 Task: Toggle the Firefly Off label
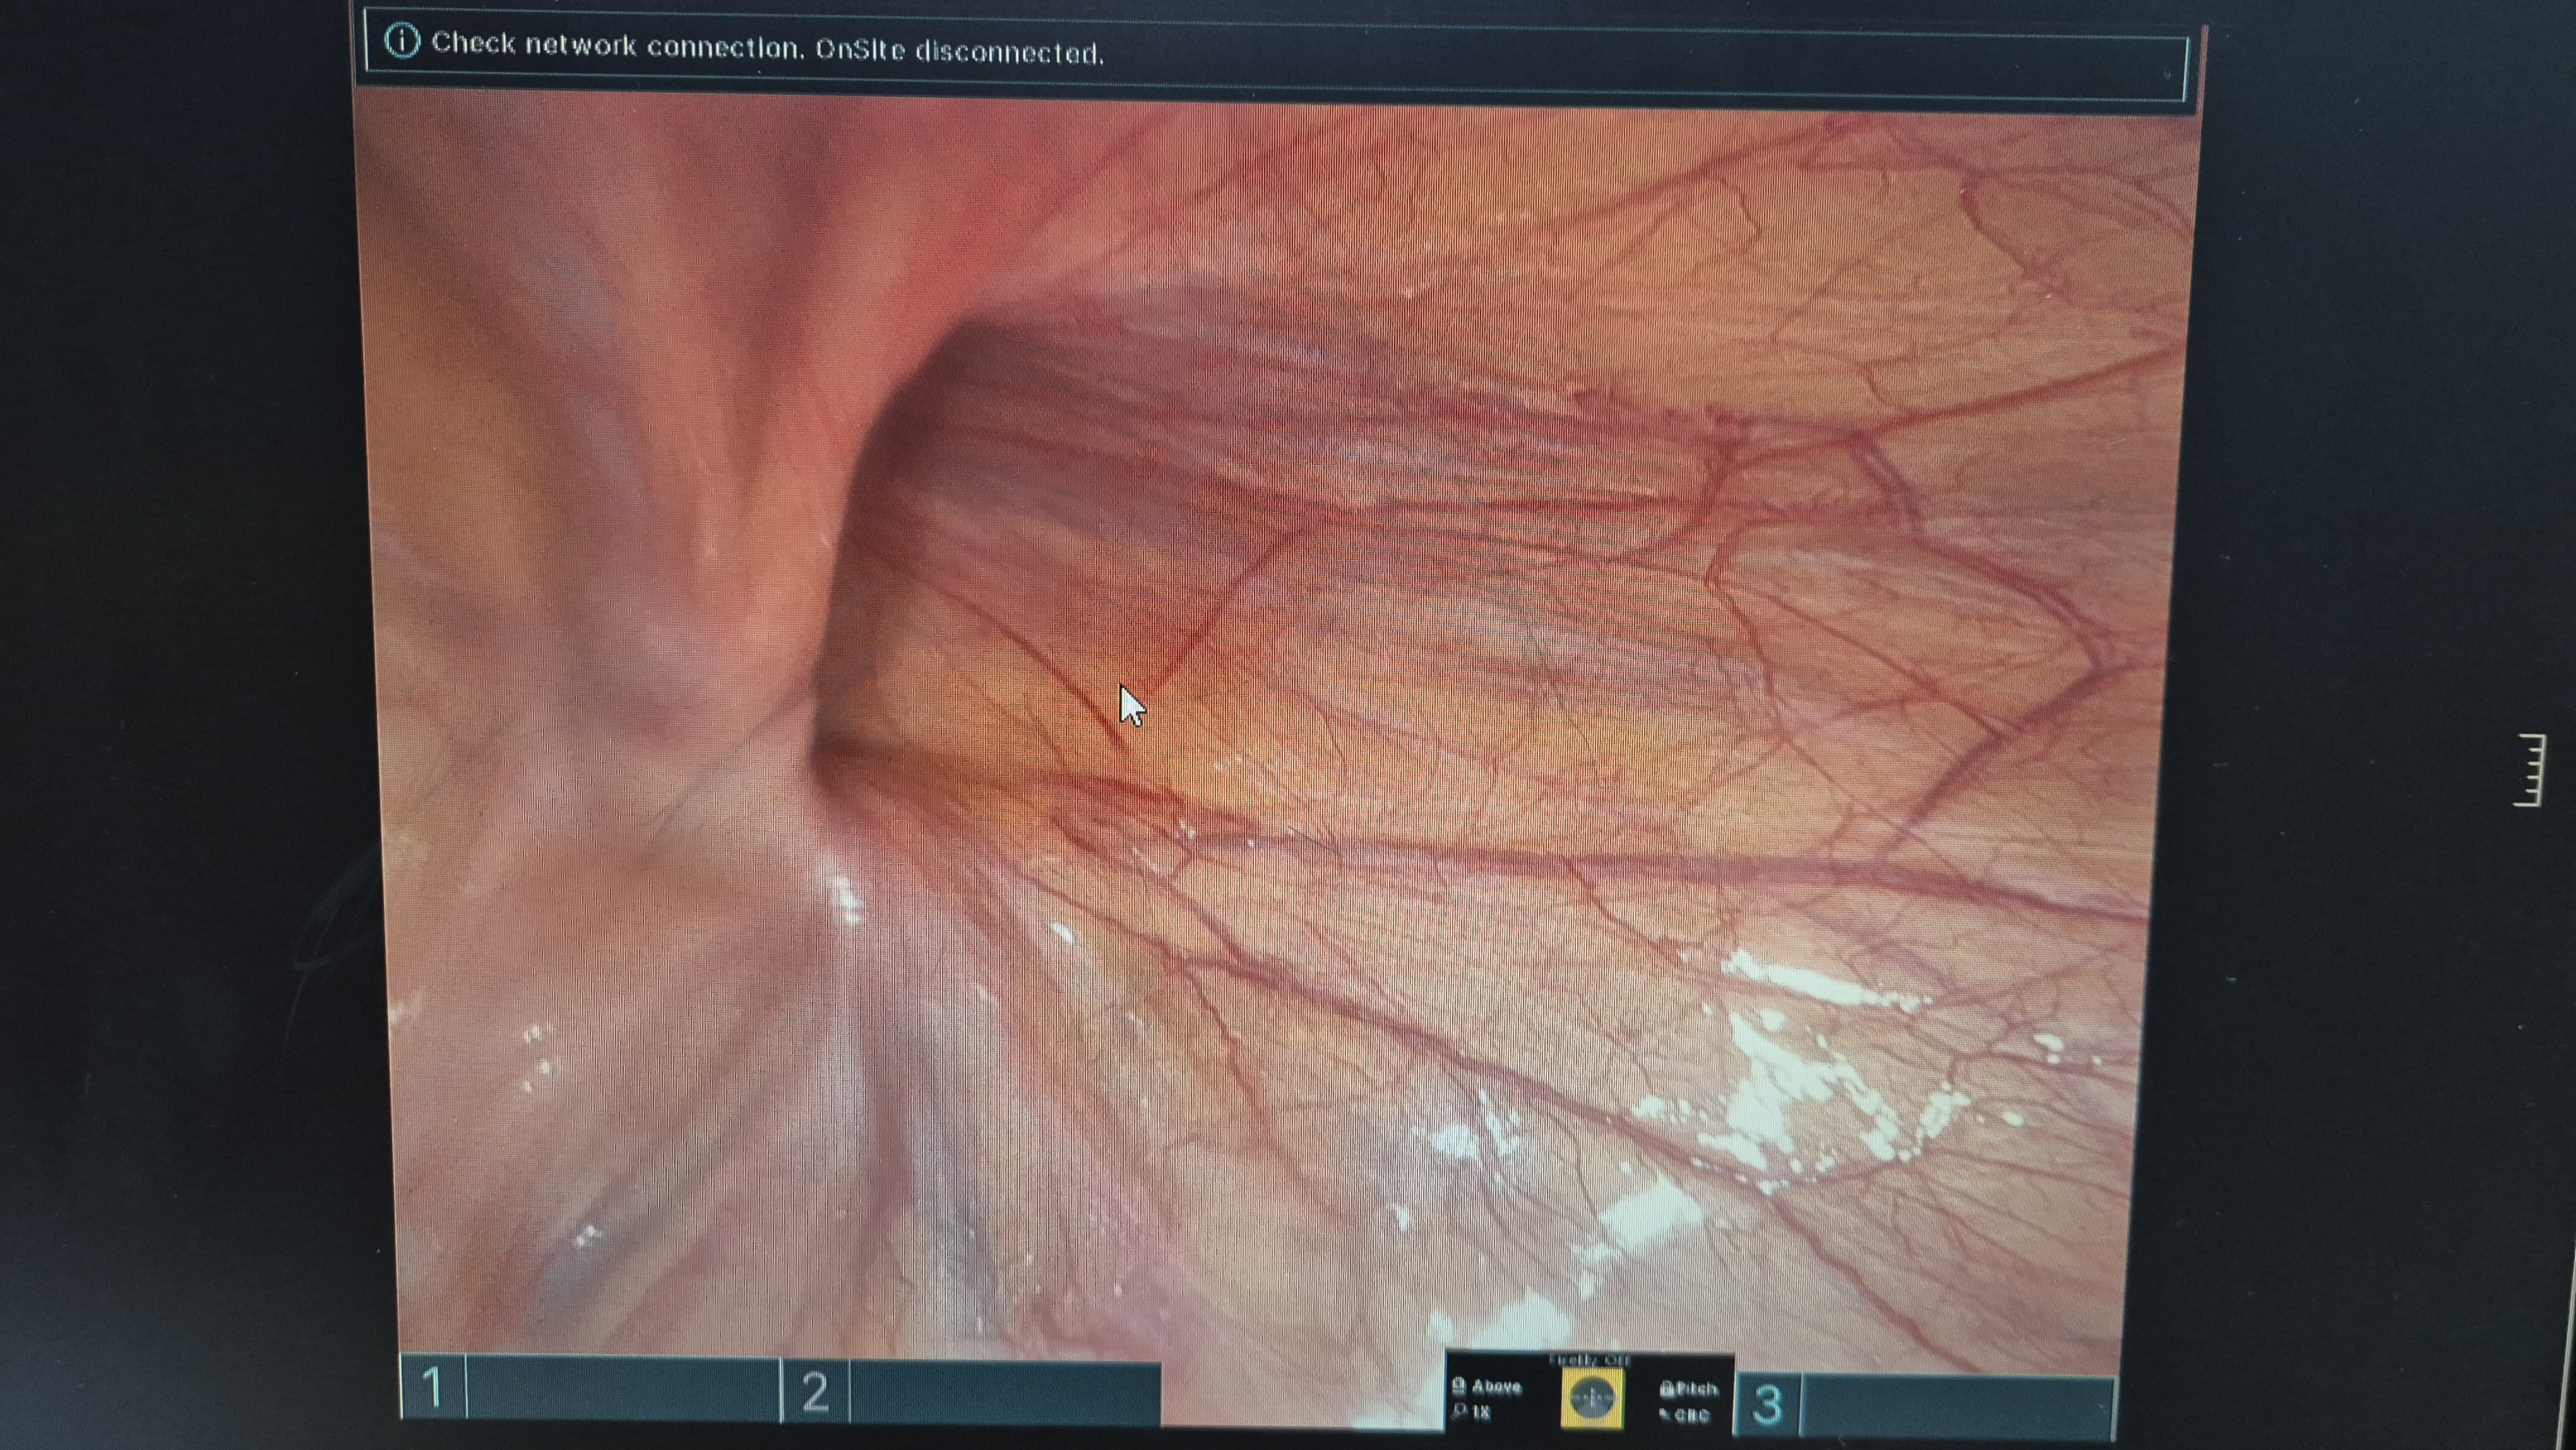pyautogui.click(x=1590, y=1361)
